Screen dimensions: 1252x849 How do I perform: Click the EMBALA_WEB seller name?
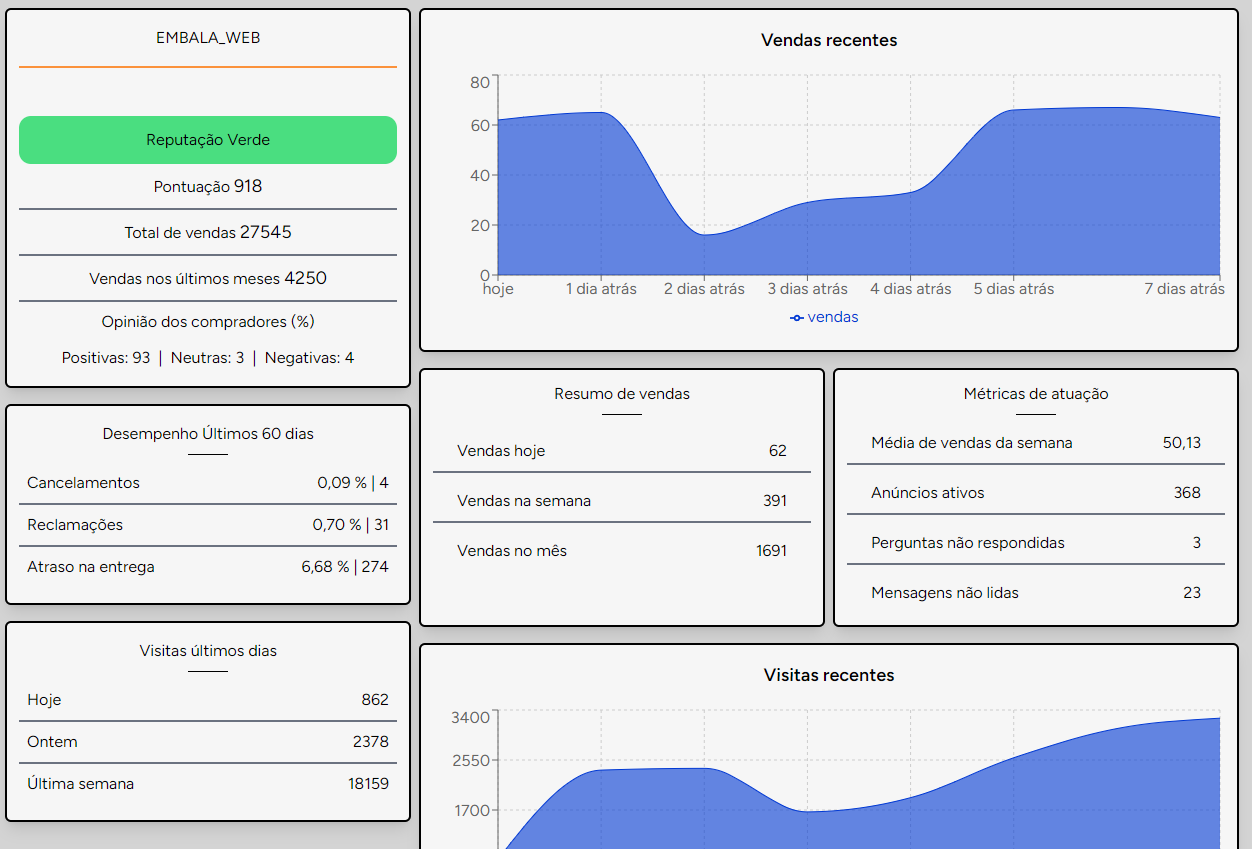(208, 38)
